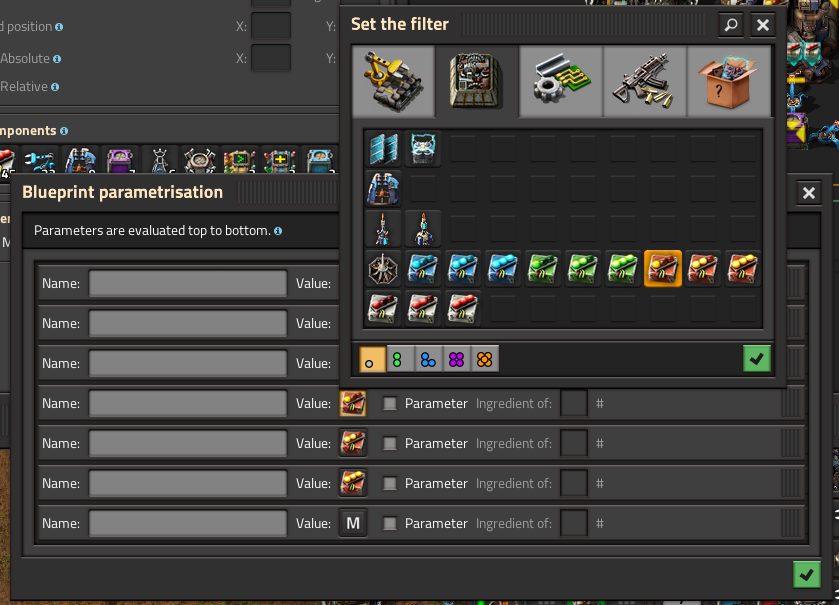This screenshot has height=605, width=839.
Task: Choose the productivity module with two lights in grid
Action: pyautogui.click(x=703, y=269)
